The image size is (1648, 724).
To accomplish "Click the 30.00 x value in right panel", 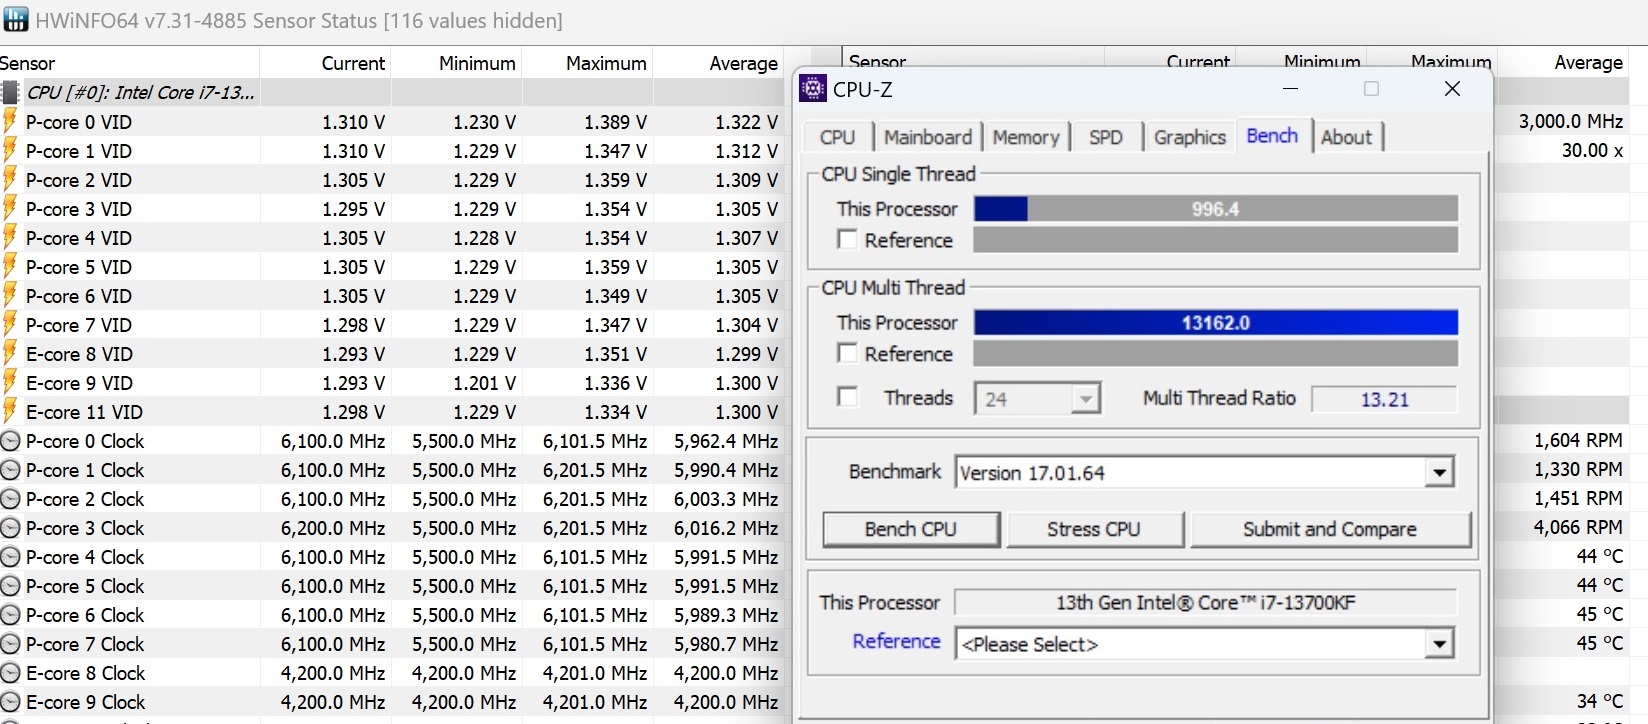I will click(x=1592, y=150).
